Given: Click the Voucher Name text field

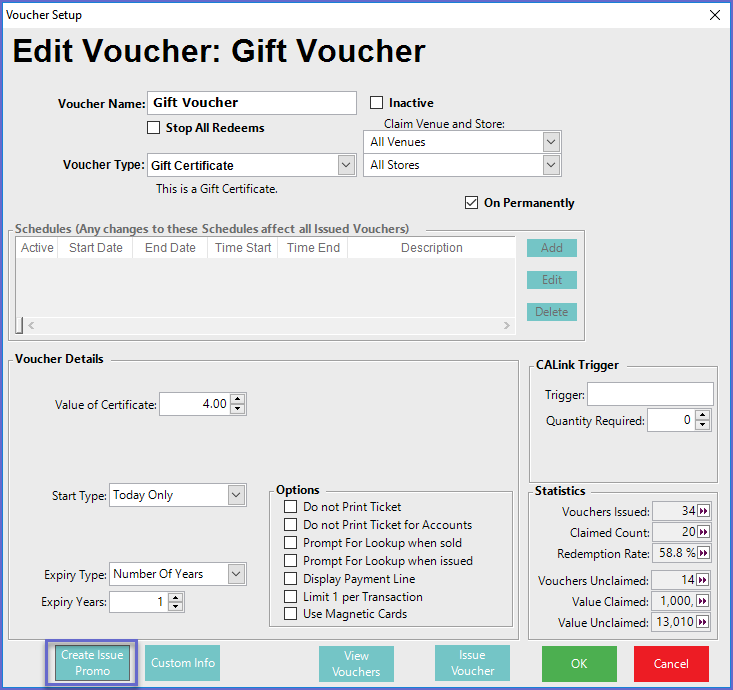Looking at the screenshot, I should pyautogui.click(x=252, y=103).
